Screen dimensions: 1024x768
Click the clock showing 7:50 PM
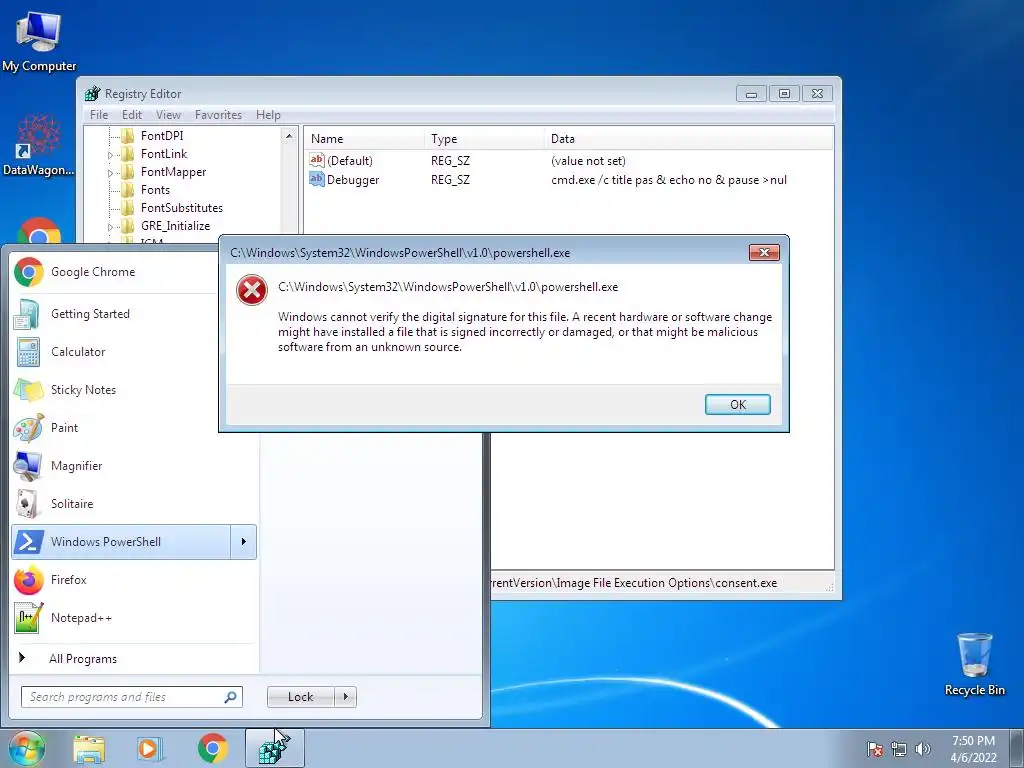(973, 749)
